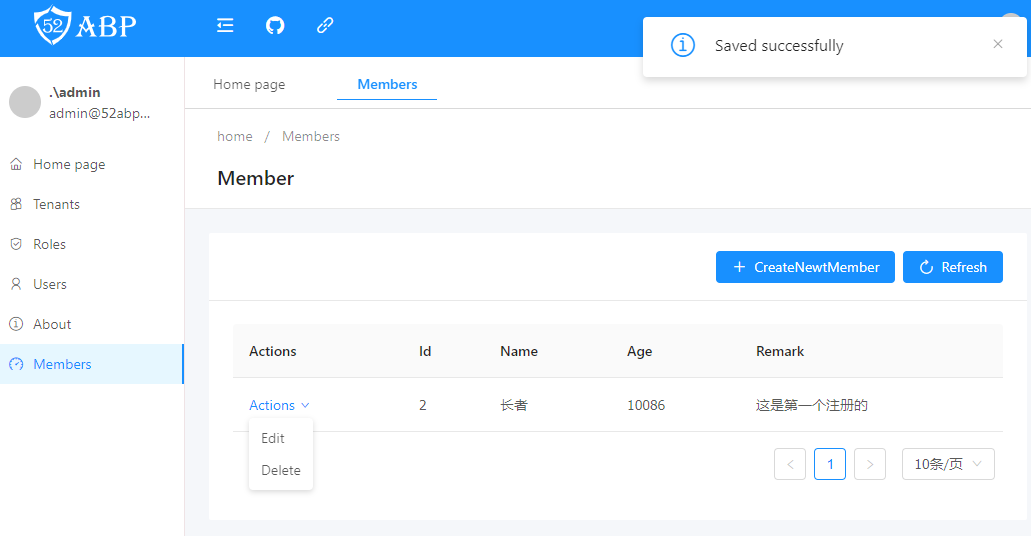Open the GitHub icon link
The width and height of the screenshot is (1031, 536).
coord(275,26)
